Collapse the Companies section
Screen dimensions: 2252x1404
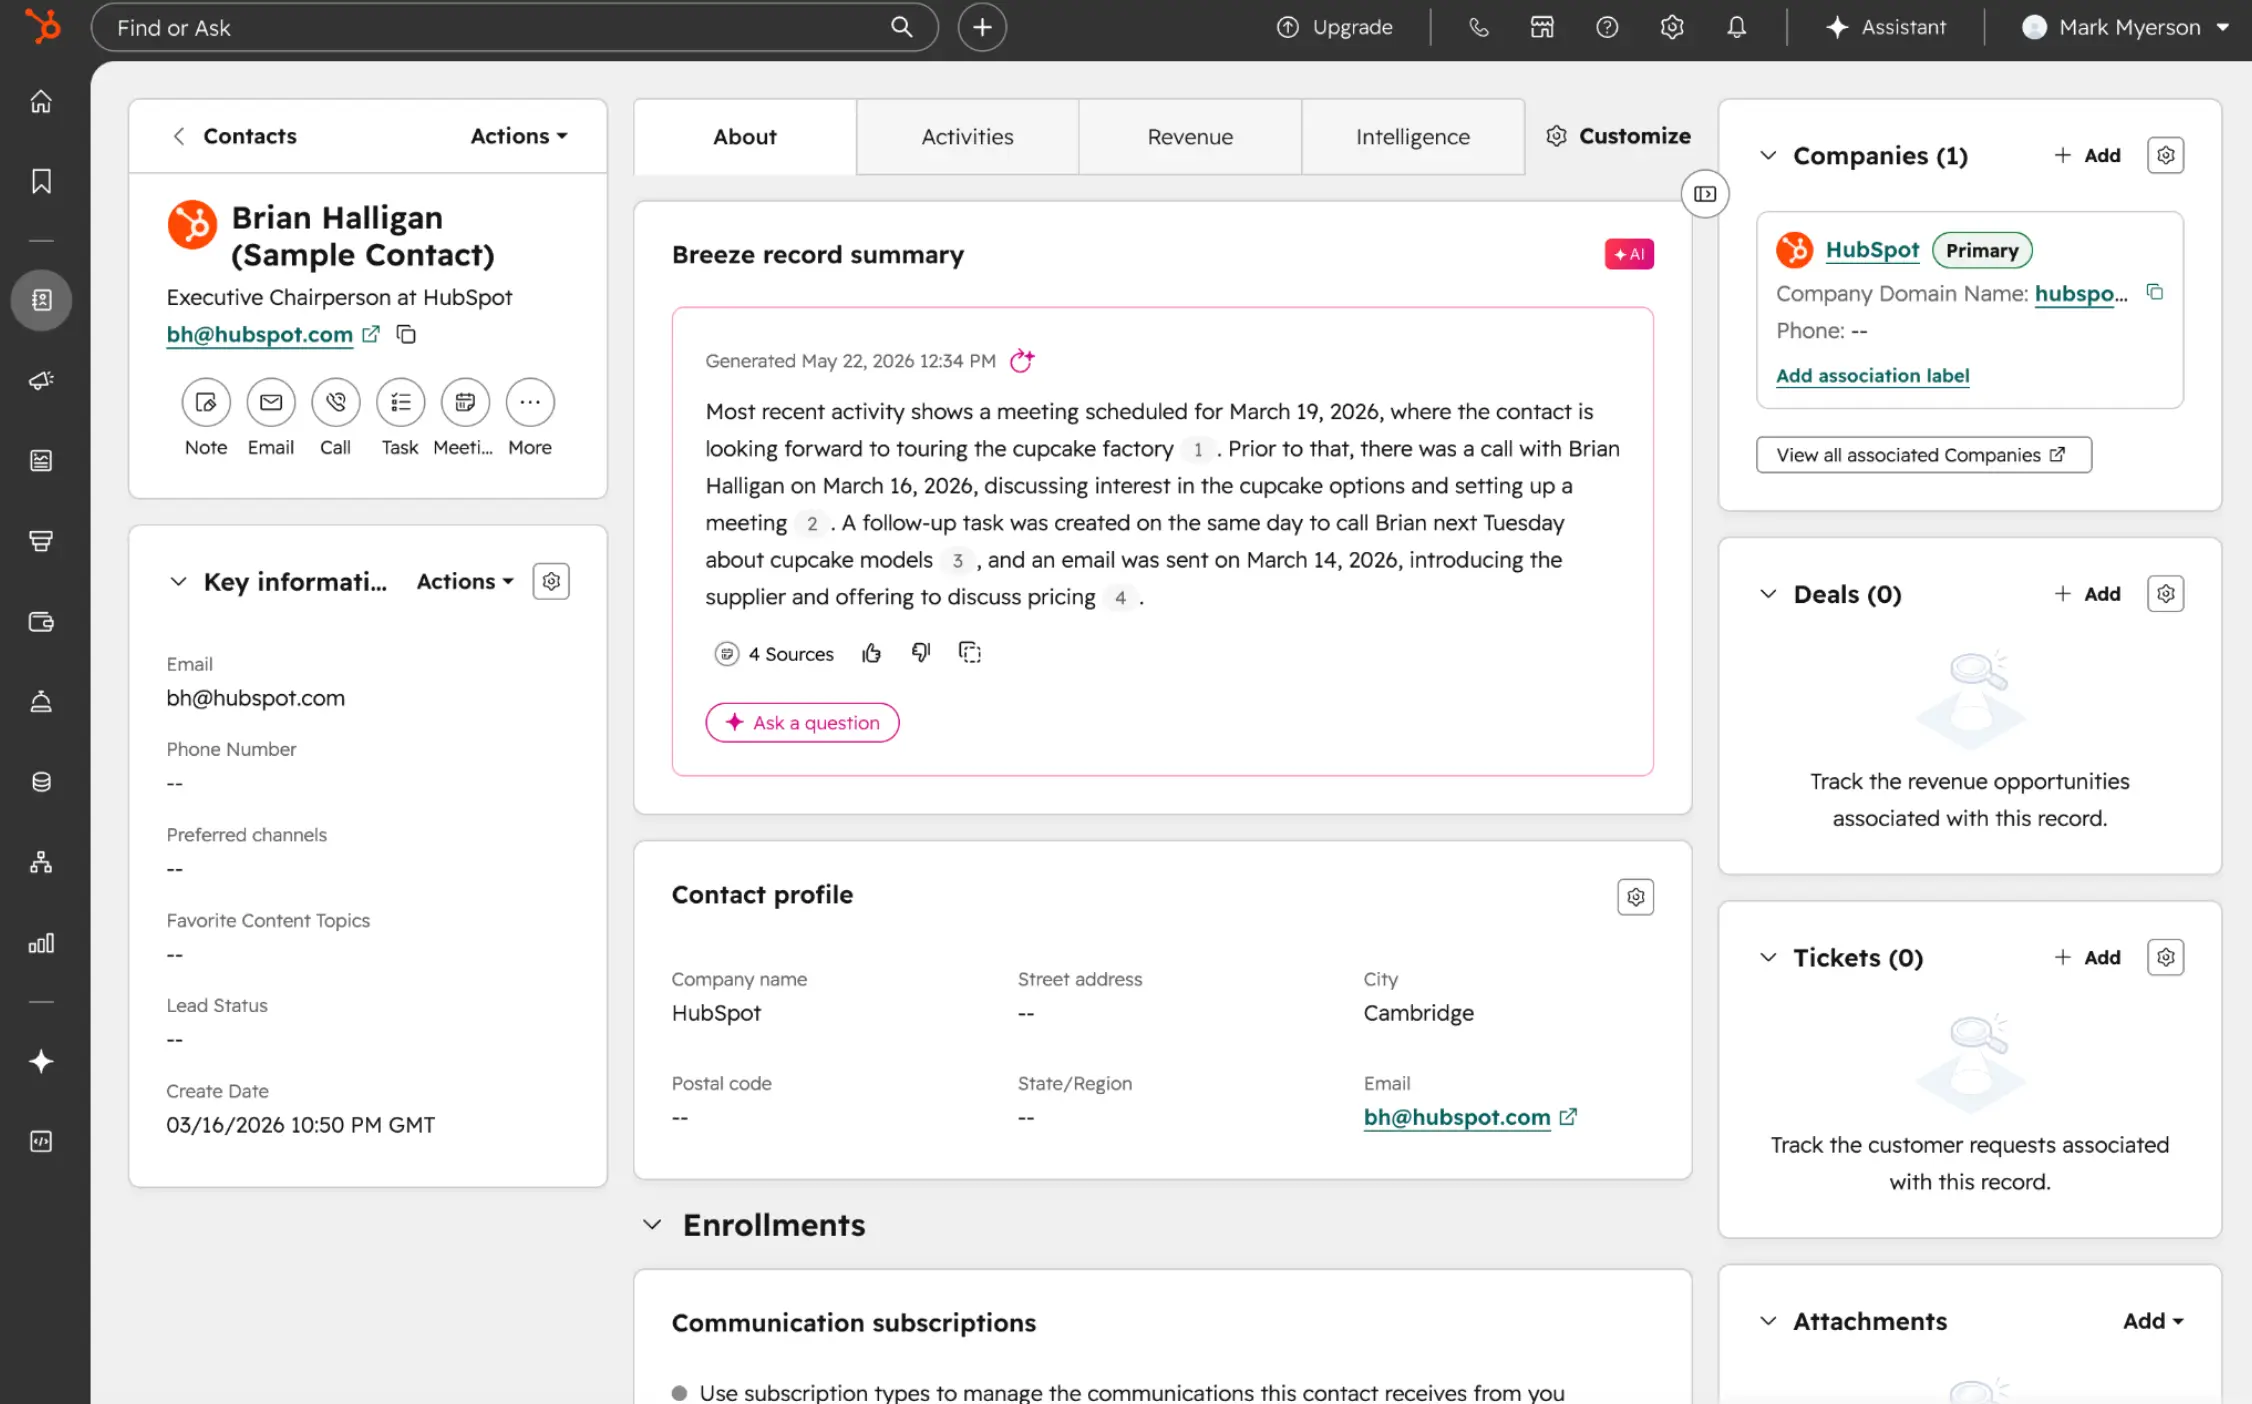click(x=1768, y=155)
